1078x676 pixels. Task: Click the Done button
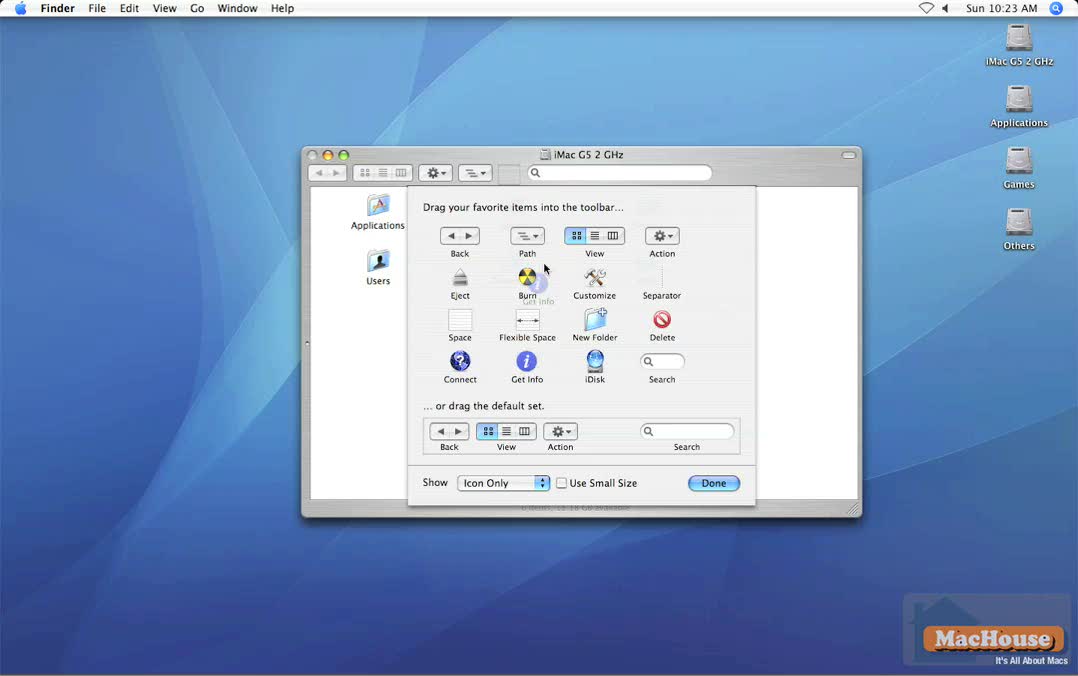[x=714, y=483]
